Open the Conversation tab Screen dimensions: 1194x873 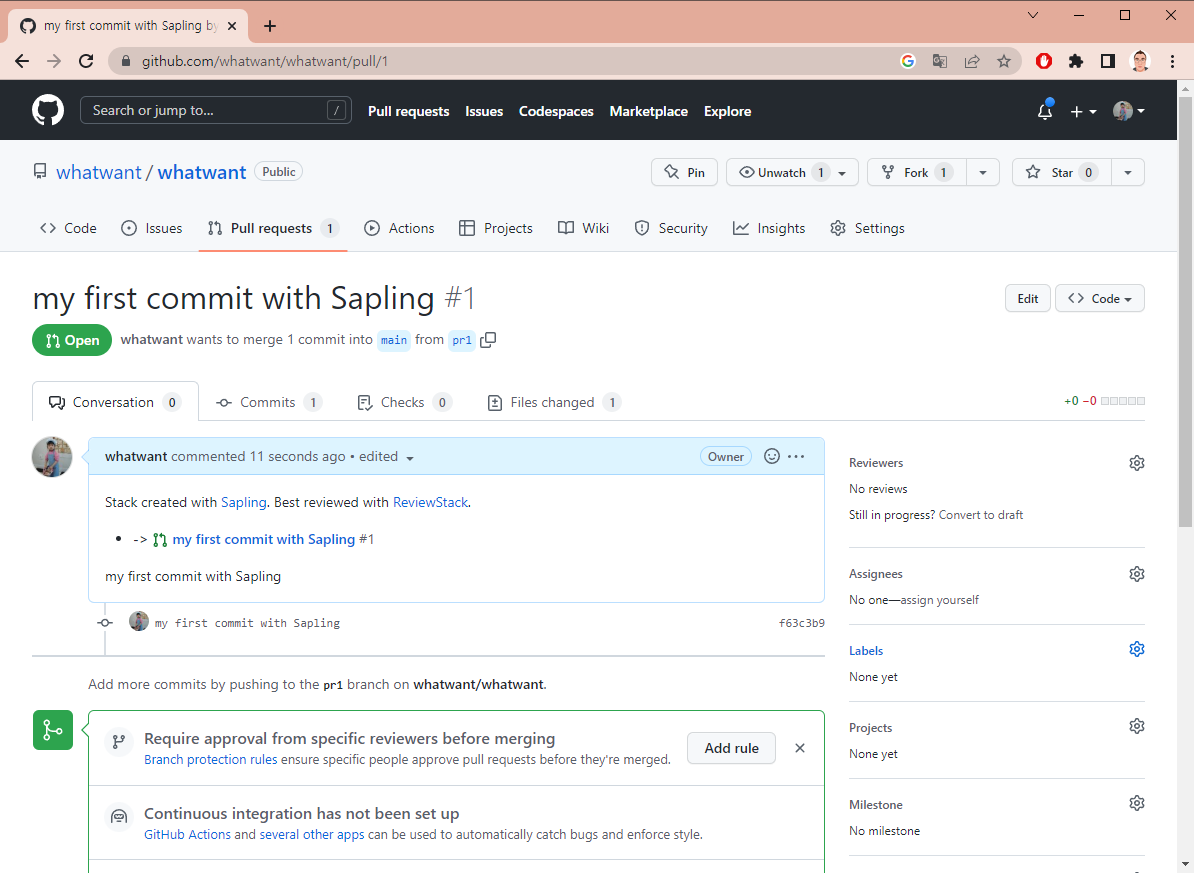coord(115,402)
